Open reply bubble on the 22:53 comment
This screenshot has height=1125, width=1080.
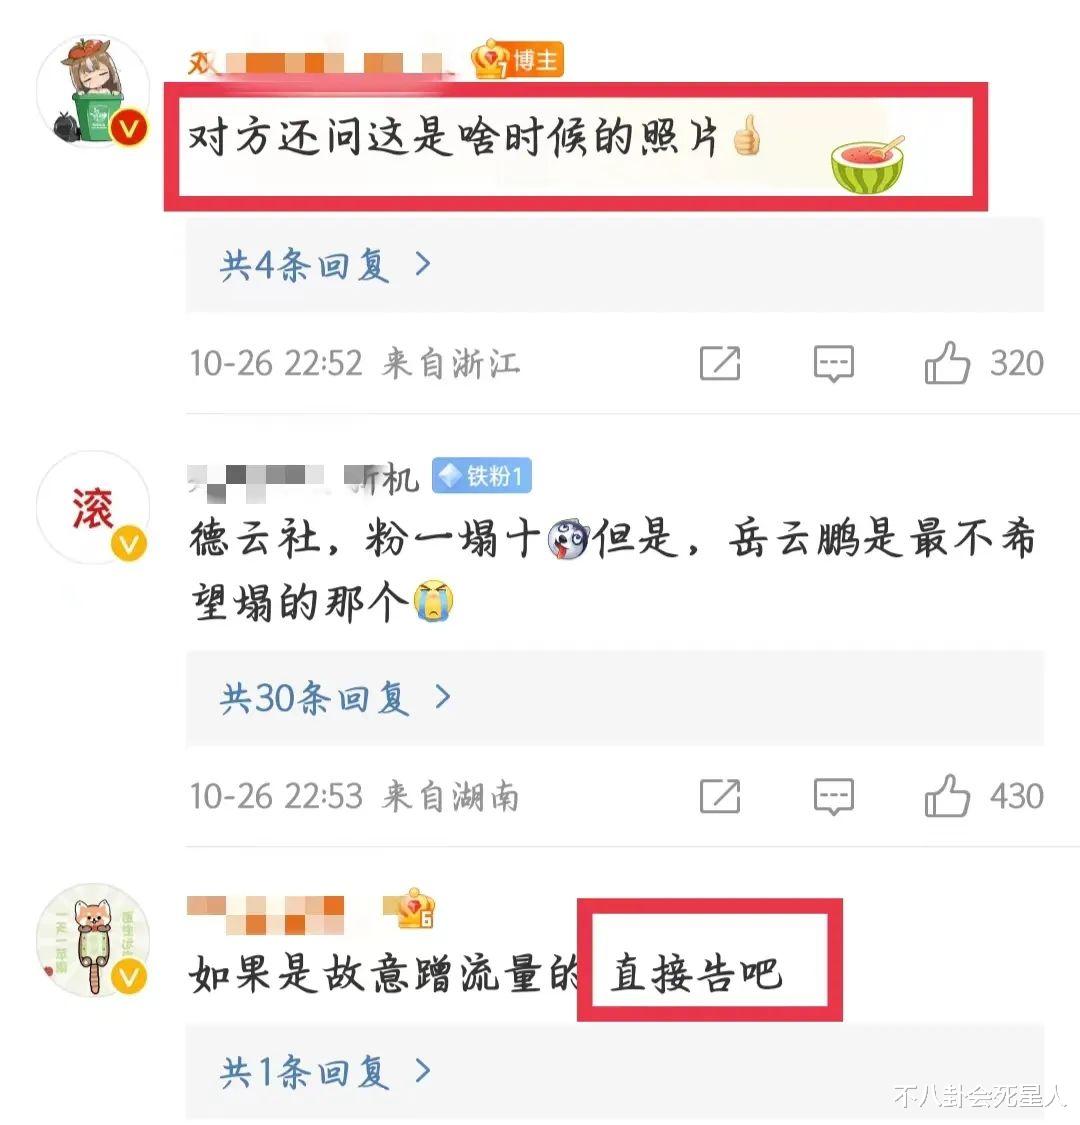pyautogui.click(x=833, y=796)
